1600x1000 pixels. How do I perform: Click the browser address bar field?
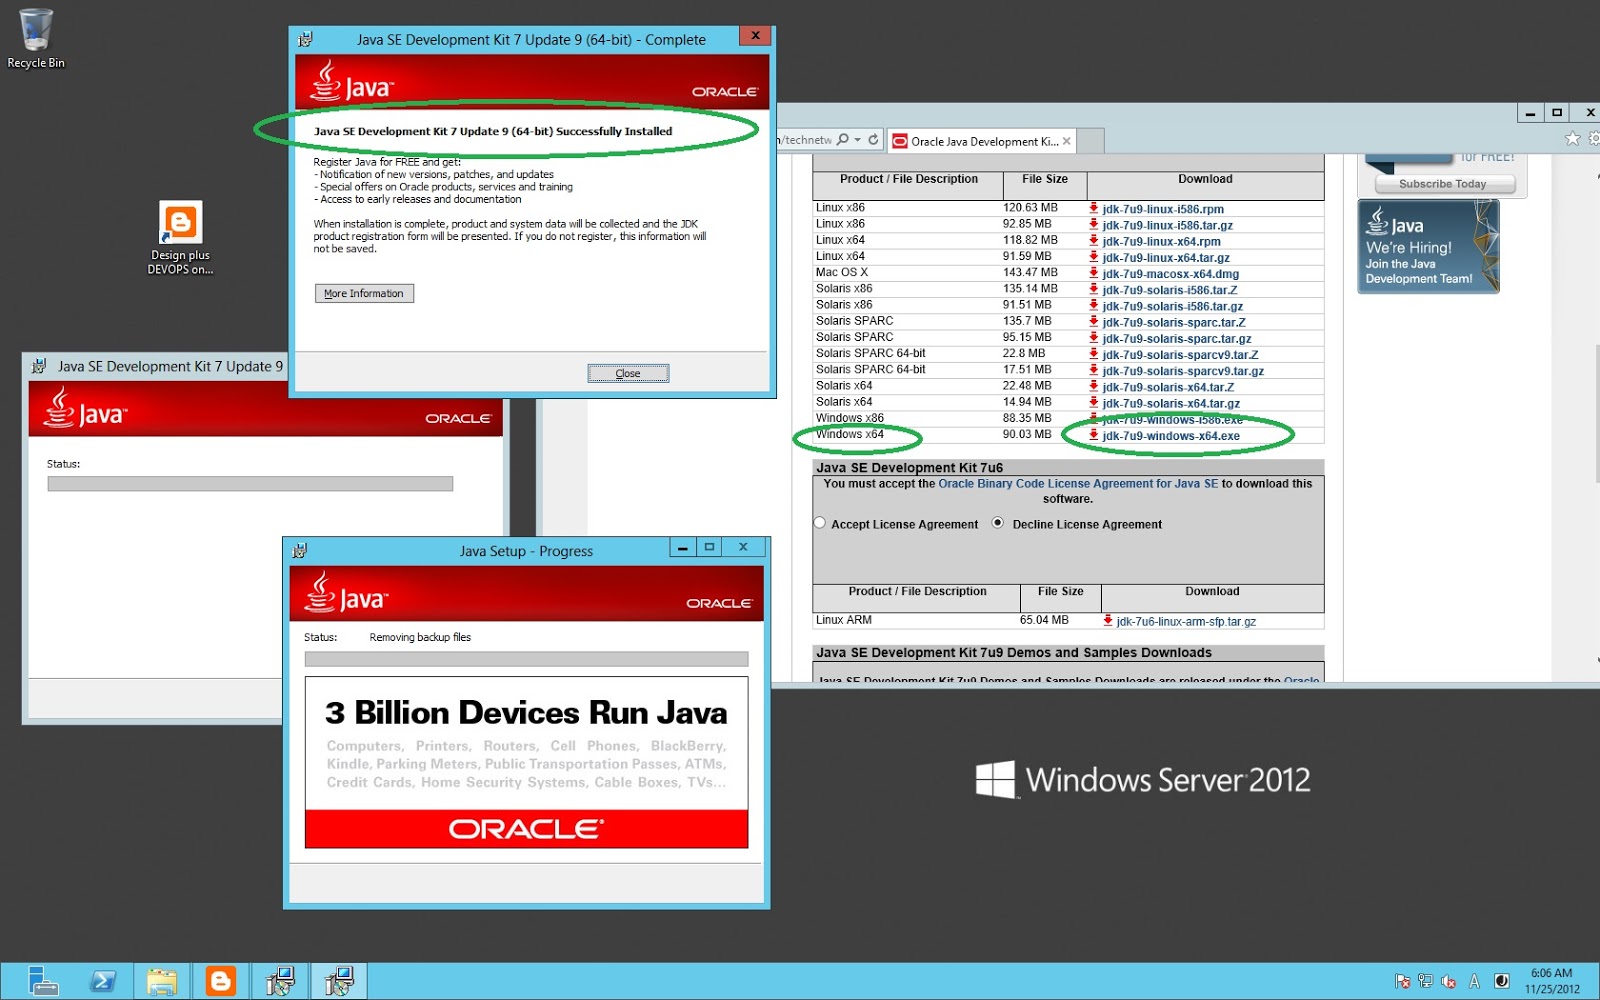point(804,140)
